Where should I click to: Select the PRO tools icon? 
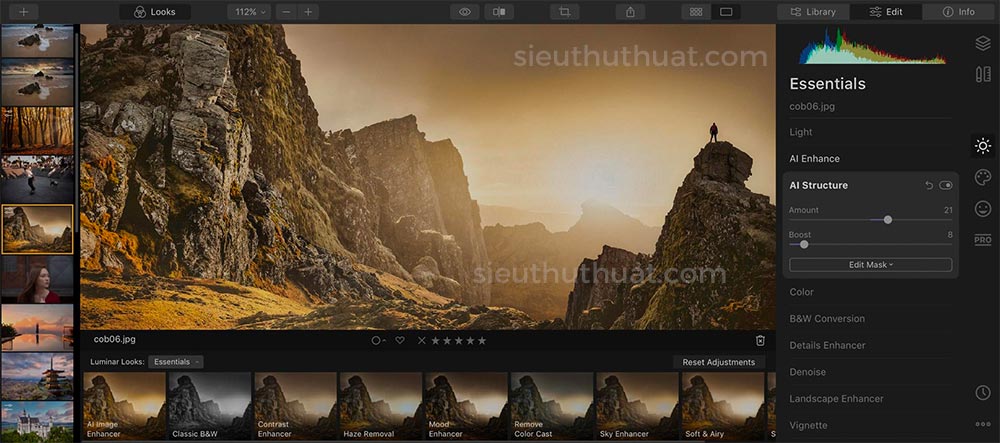coord(983,240)
